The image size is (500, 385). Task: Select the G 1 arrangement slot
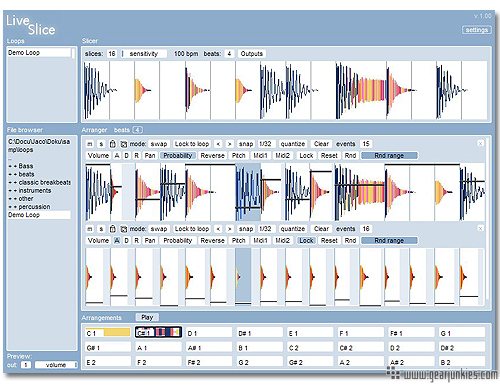pyautogui.click(x=462, y=333)
